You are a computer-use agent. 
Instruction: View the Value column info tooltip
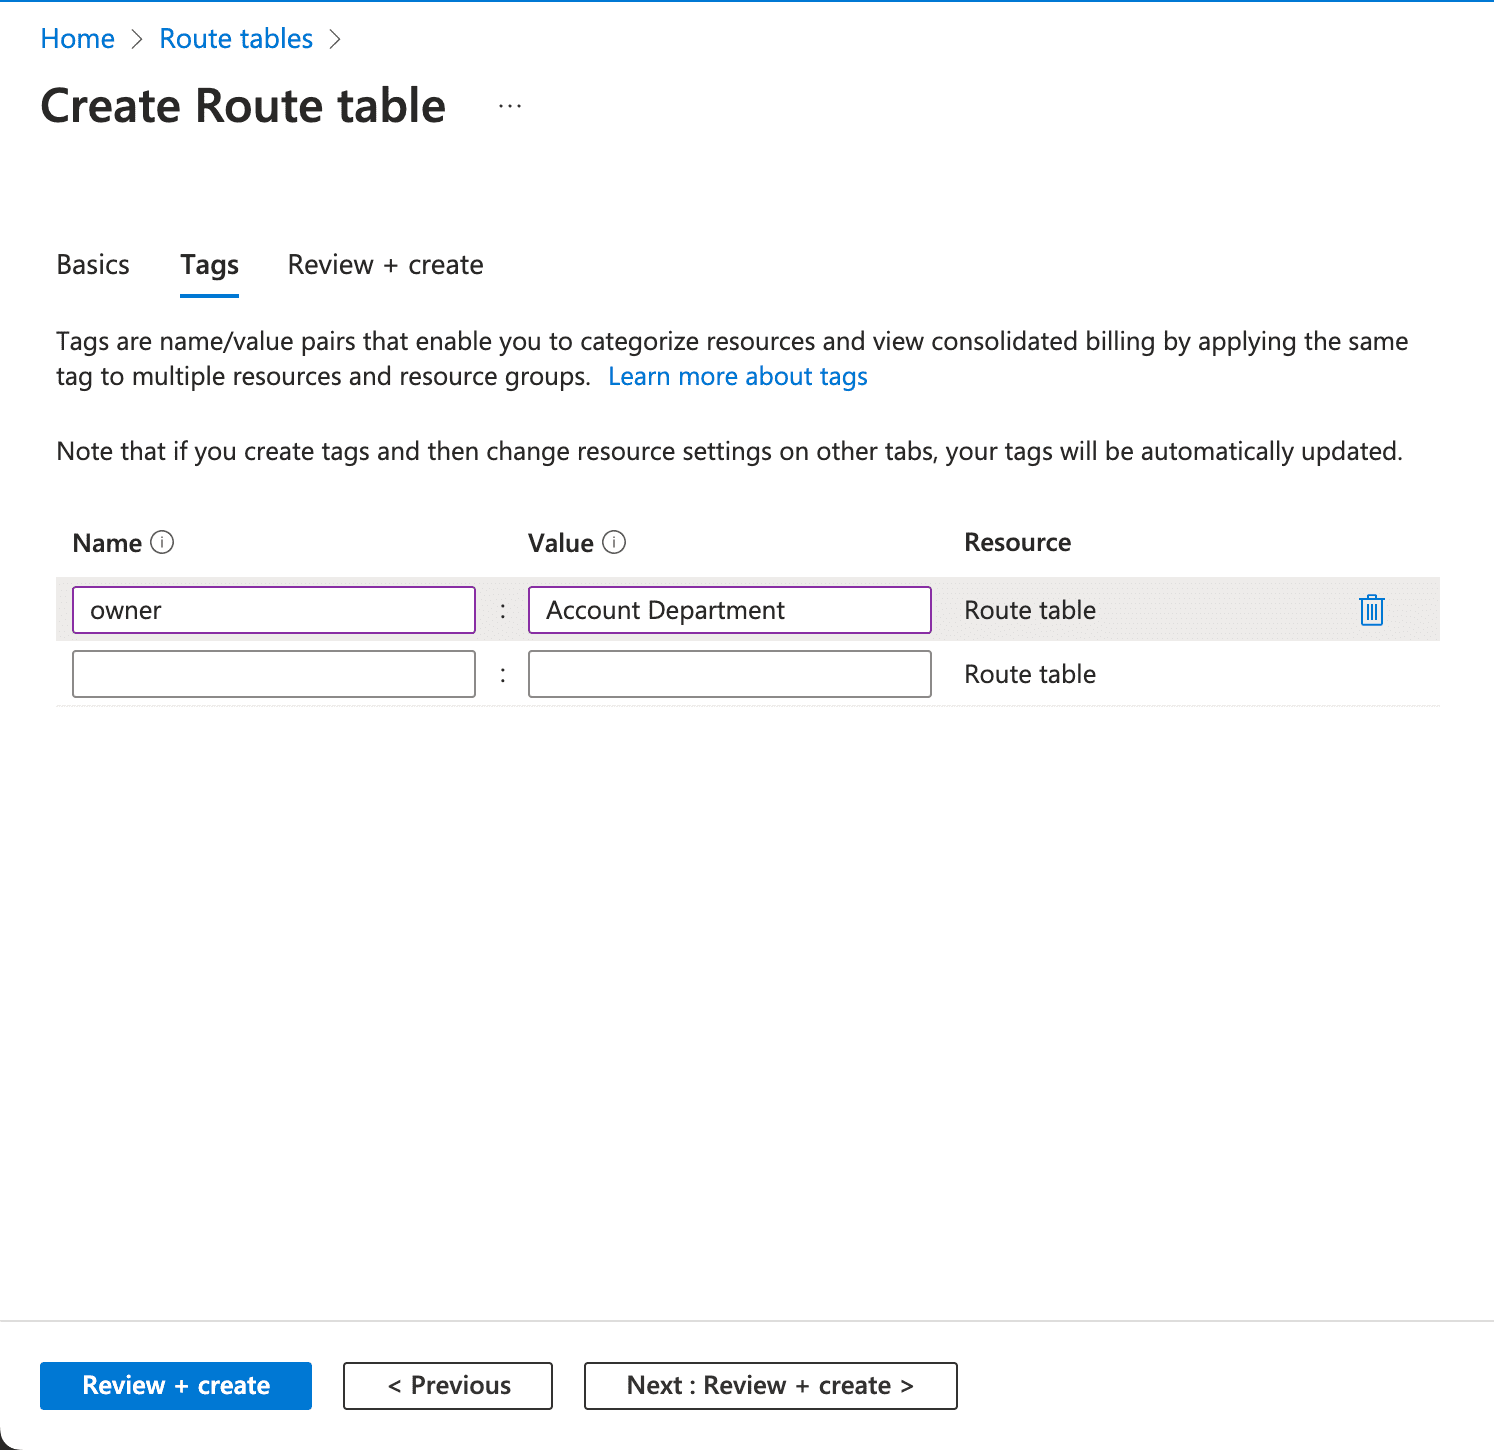pyautogui.click(x=616, y=542)
